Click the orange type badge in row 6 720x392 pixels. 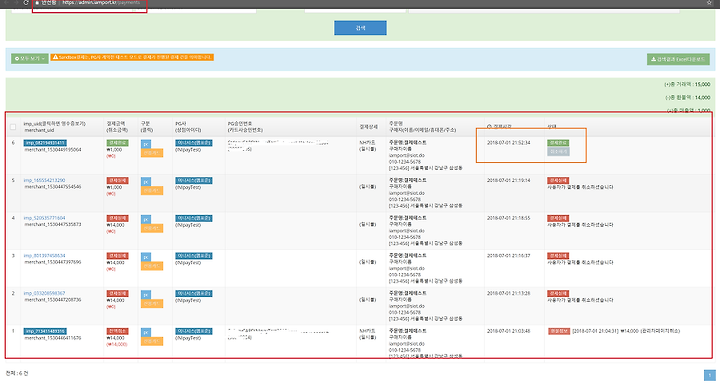click(152, 153)
